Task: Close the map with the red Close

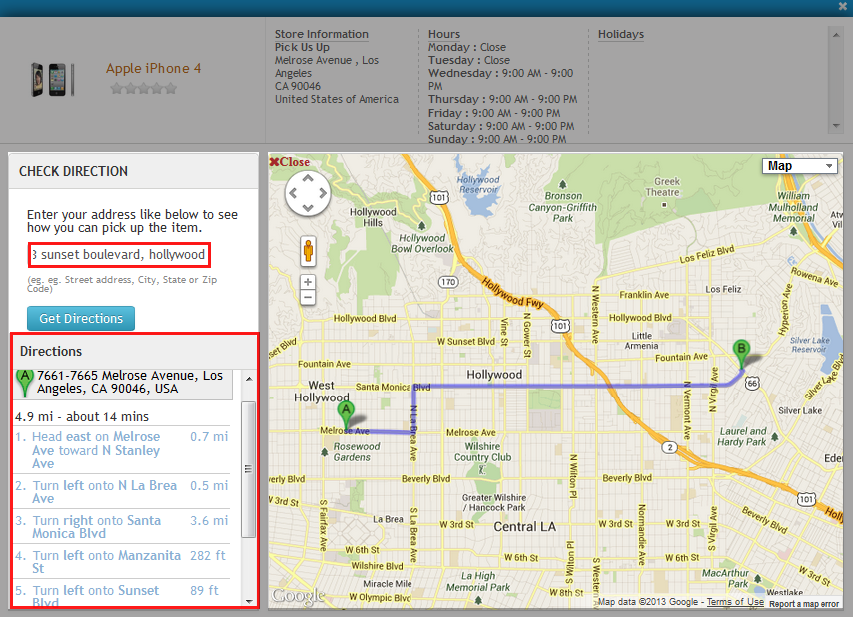Action: click(289, 162)
